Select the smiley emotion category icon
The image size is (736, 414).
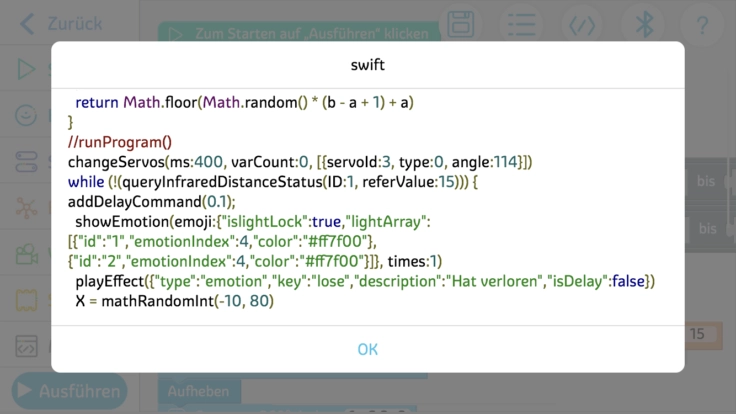click(x=26, y=115)
